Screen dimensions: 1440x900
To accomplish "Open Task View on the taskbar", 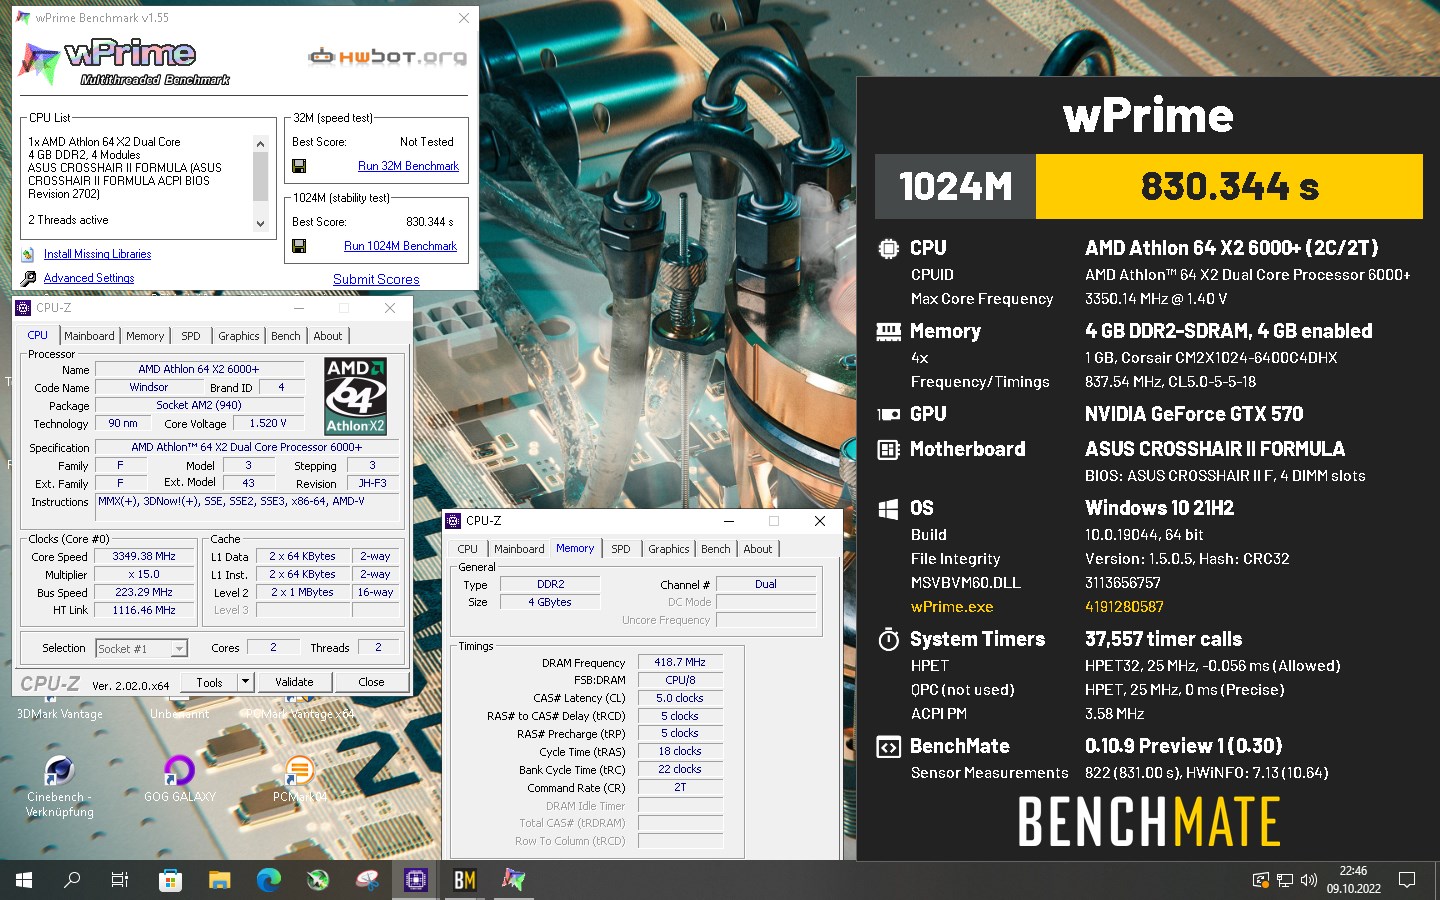I will [x=120, y=880].
